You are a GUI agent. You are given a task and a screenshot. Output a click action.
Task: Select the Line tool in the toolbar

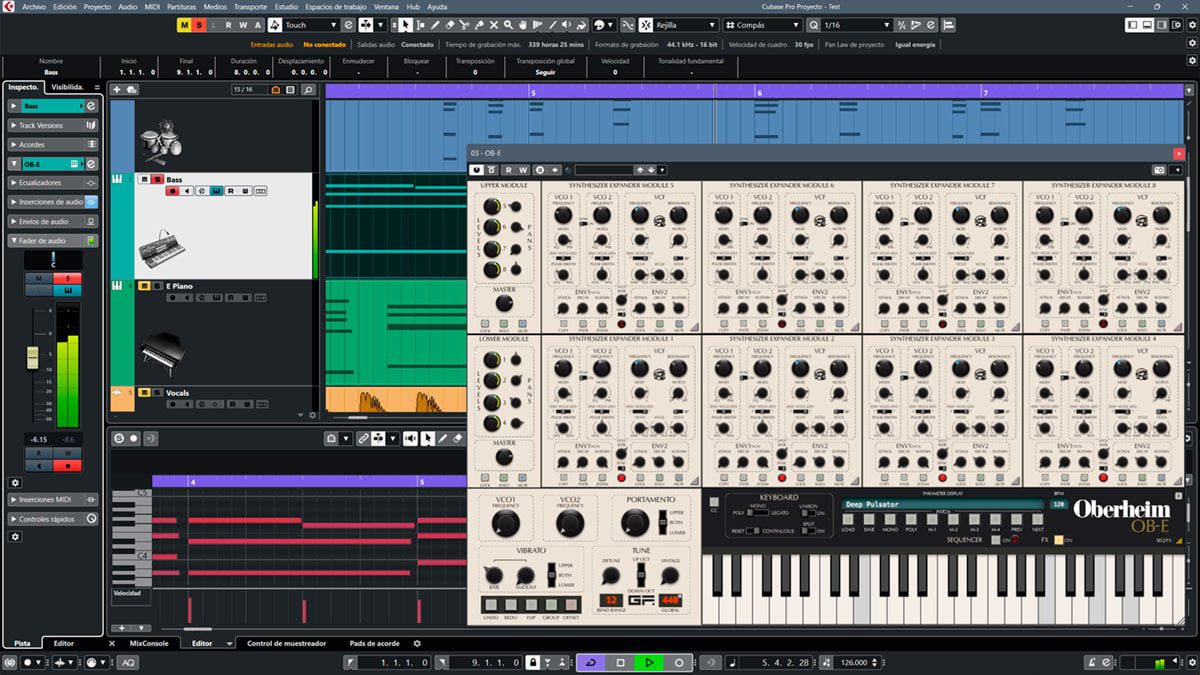(553, 25)
